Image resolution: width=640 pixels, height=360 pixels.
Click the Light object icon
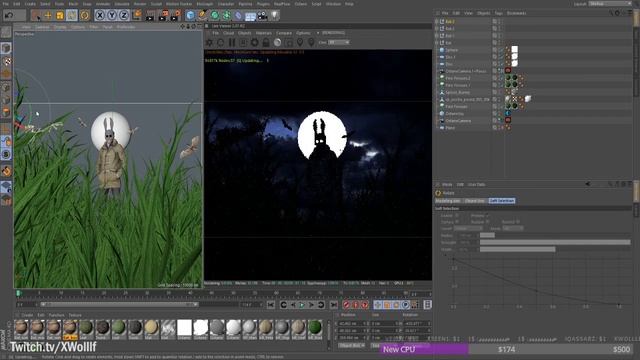click(x=275, y=16)
